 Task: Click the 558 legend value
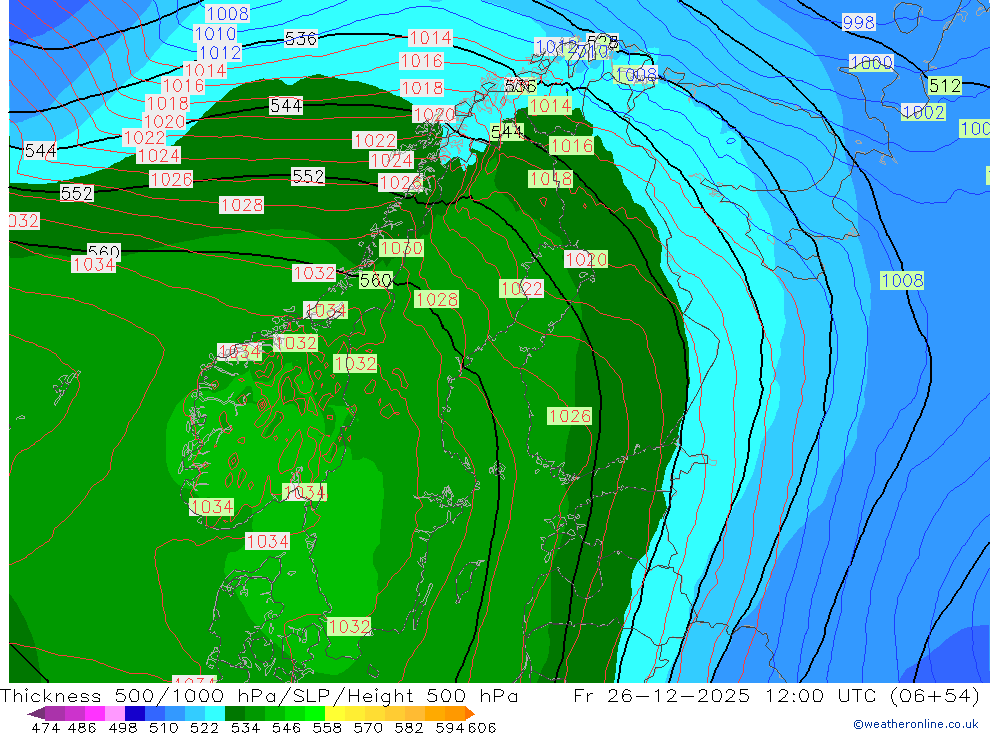click(x=327, y=727)
